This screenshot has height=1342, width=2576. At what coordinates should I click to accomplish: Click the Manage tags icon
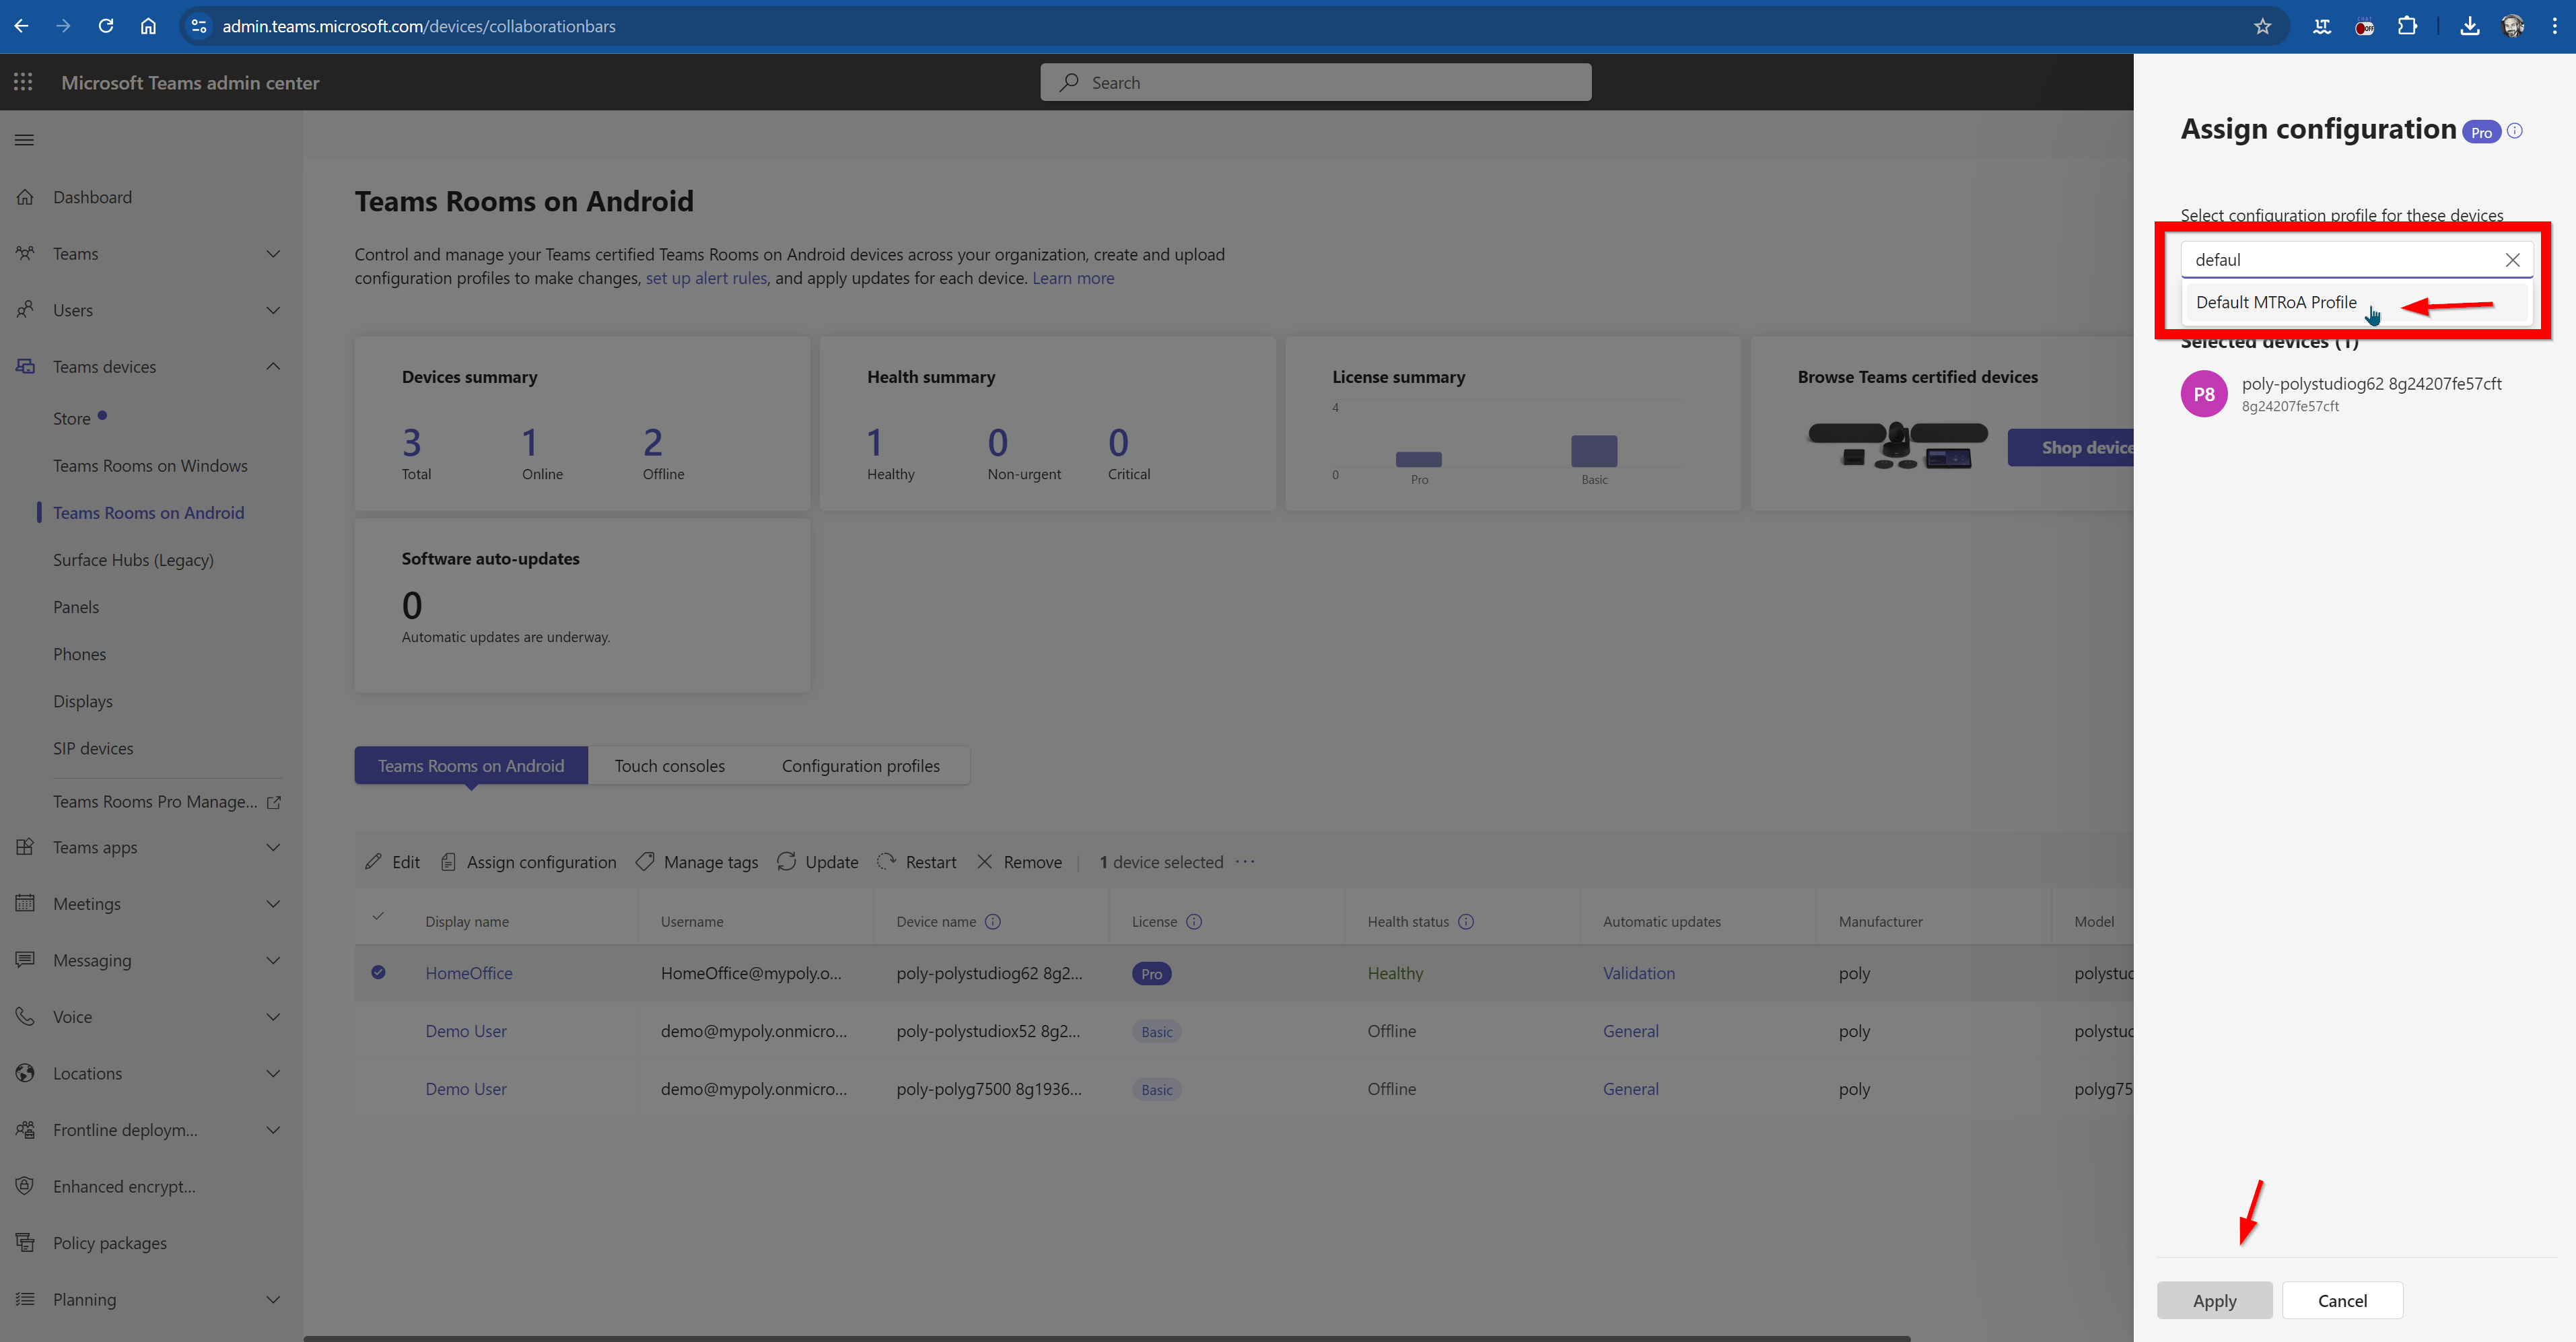(645, 862)
